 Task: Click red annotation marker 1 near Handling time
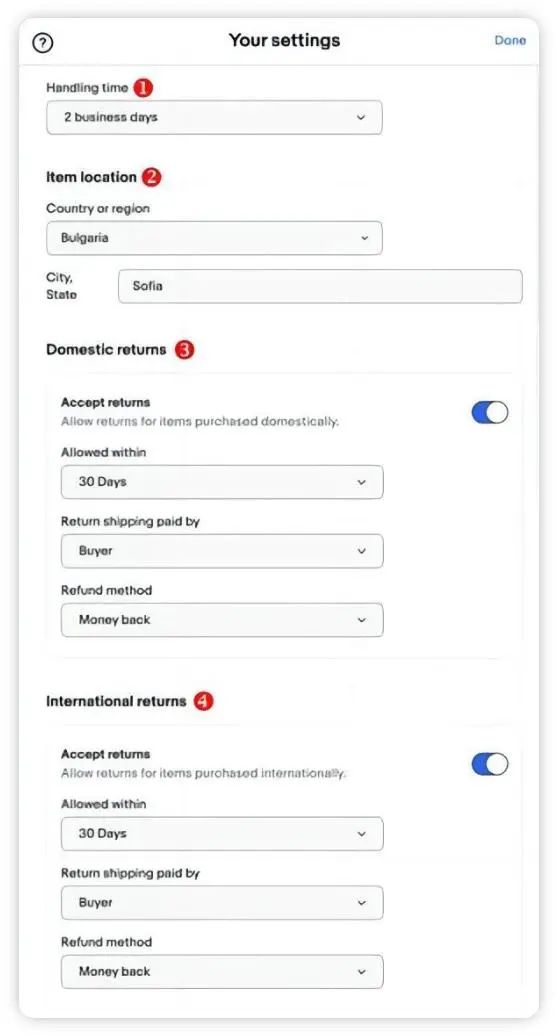(143, 87)
